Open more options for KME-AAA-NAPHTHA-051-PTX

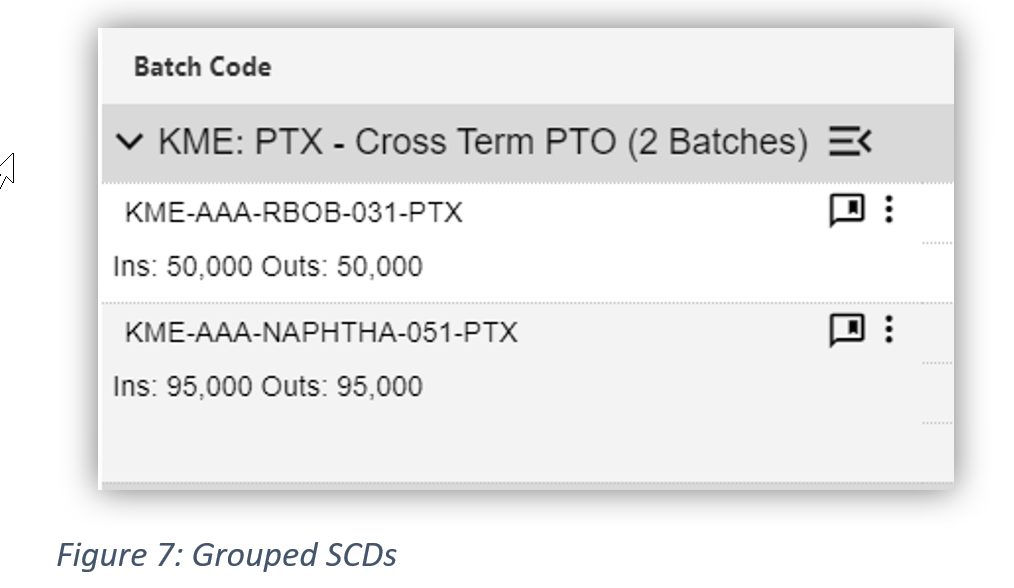889,330
